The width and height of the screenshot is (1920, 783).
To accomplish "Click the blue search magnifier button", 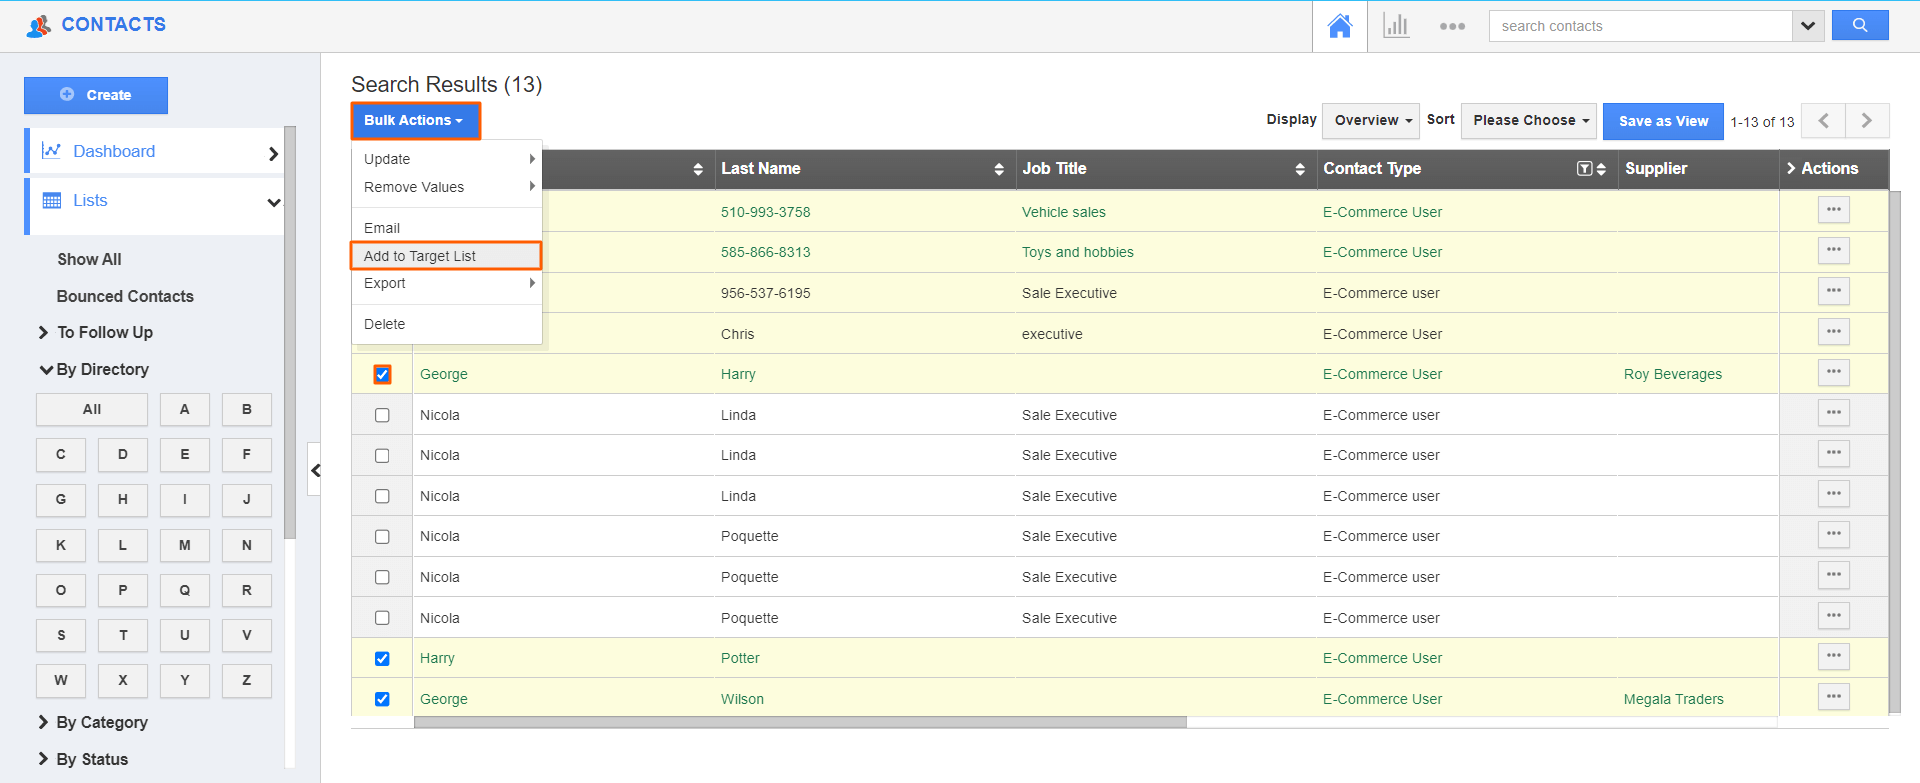I will (x=1859, y=26).
